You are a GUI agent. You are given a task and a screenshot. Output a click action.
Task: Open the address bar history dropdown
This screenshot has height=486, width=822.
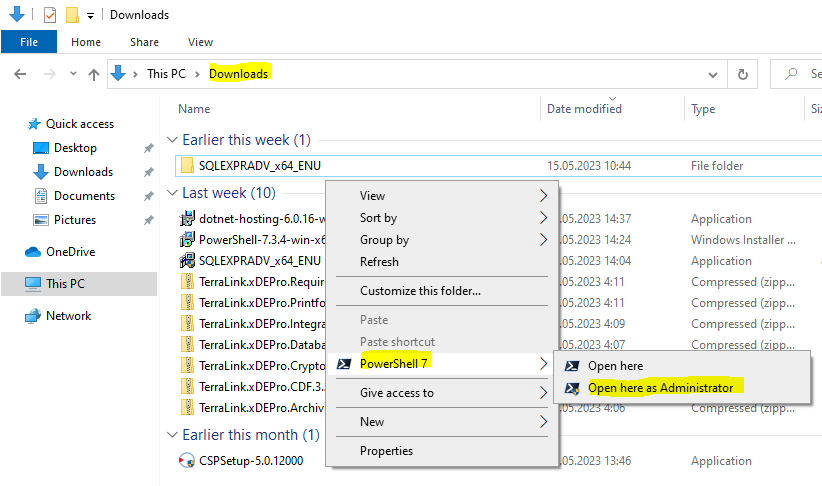[x=712, y=74]
